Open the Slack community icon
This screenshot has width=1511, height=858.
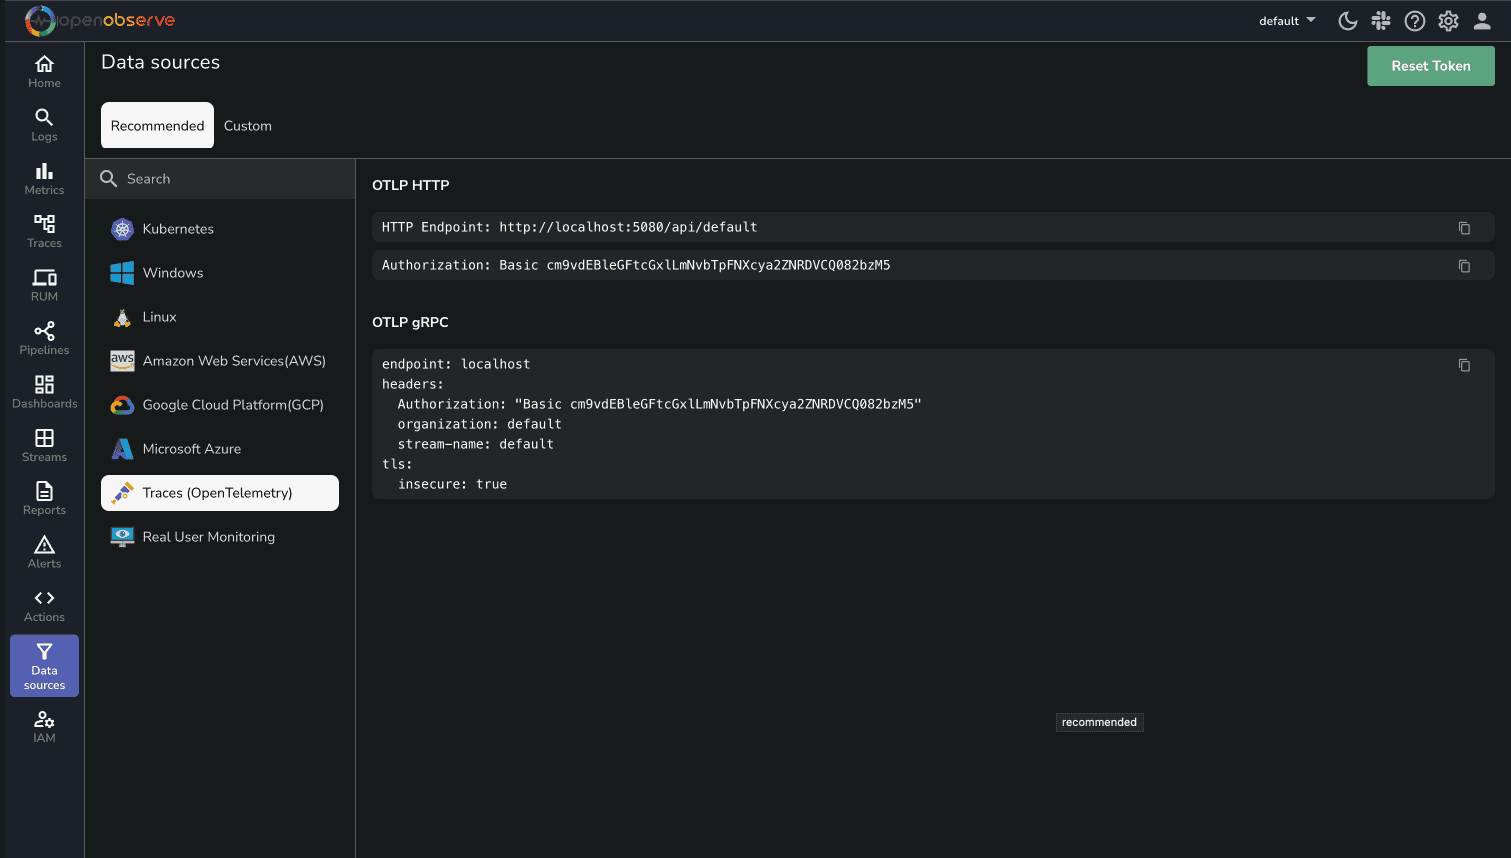click(1381, 21)
